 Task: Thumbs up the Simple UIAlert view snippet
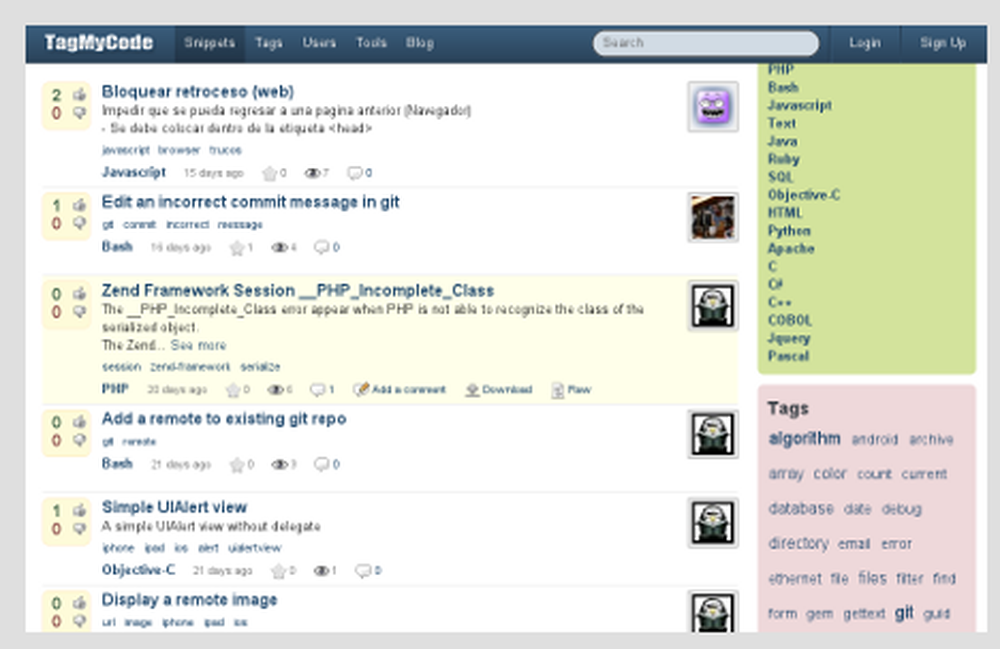point(79,511)
